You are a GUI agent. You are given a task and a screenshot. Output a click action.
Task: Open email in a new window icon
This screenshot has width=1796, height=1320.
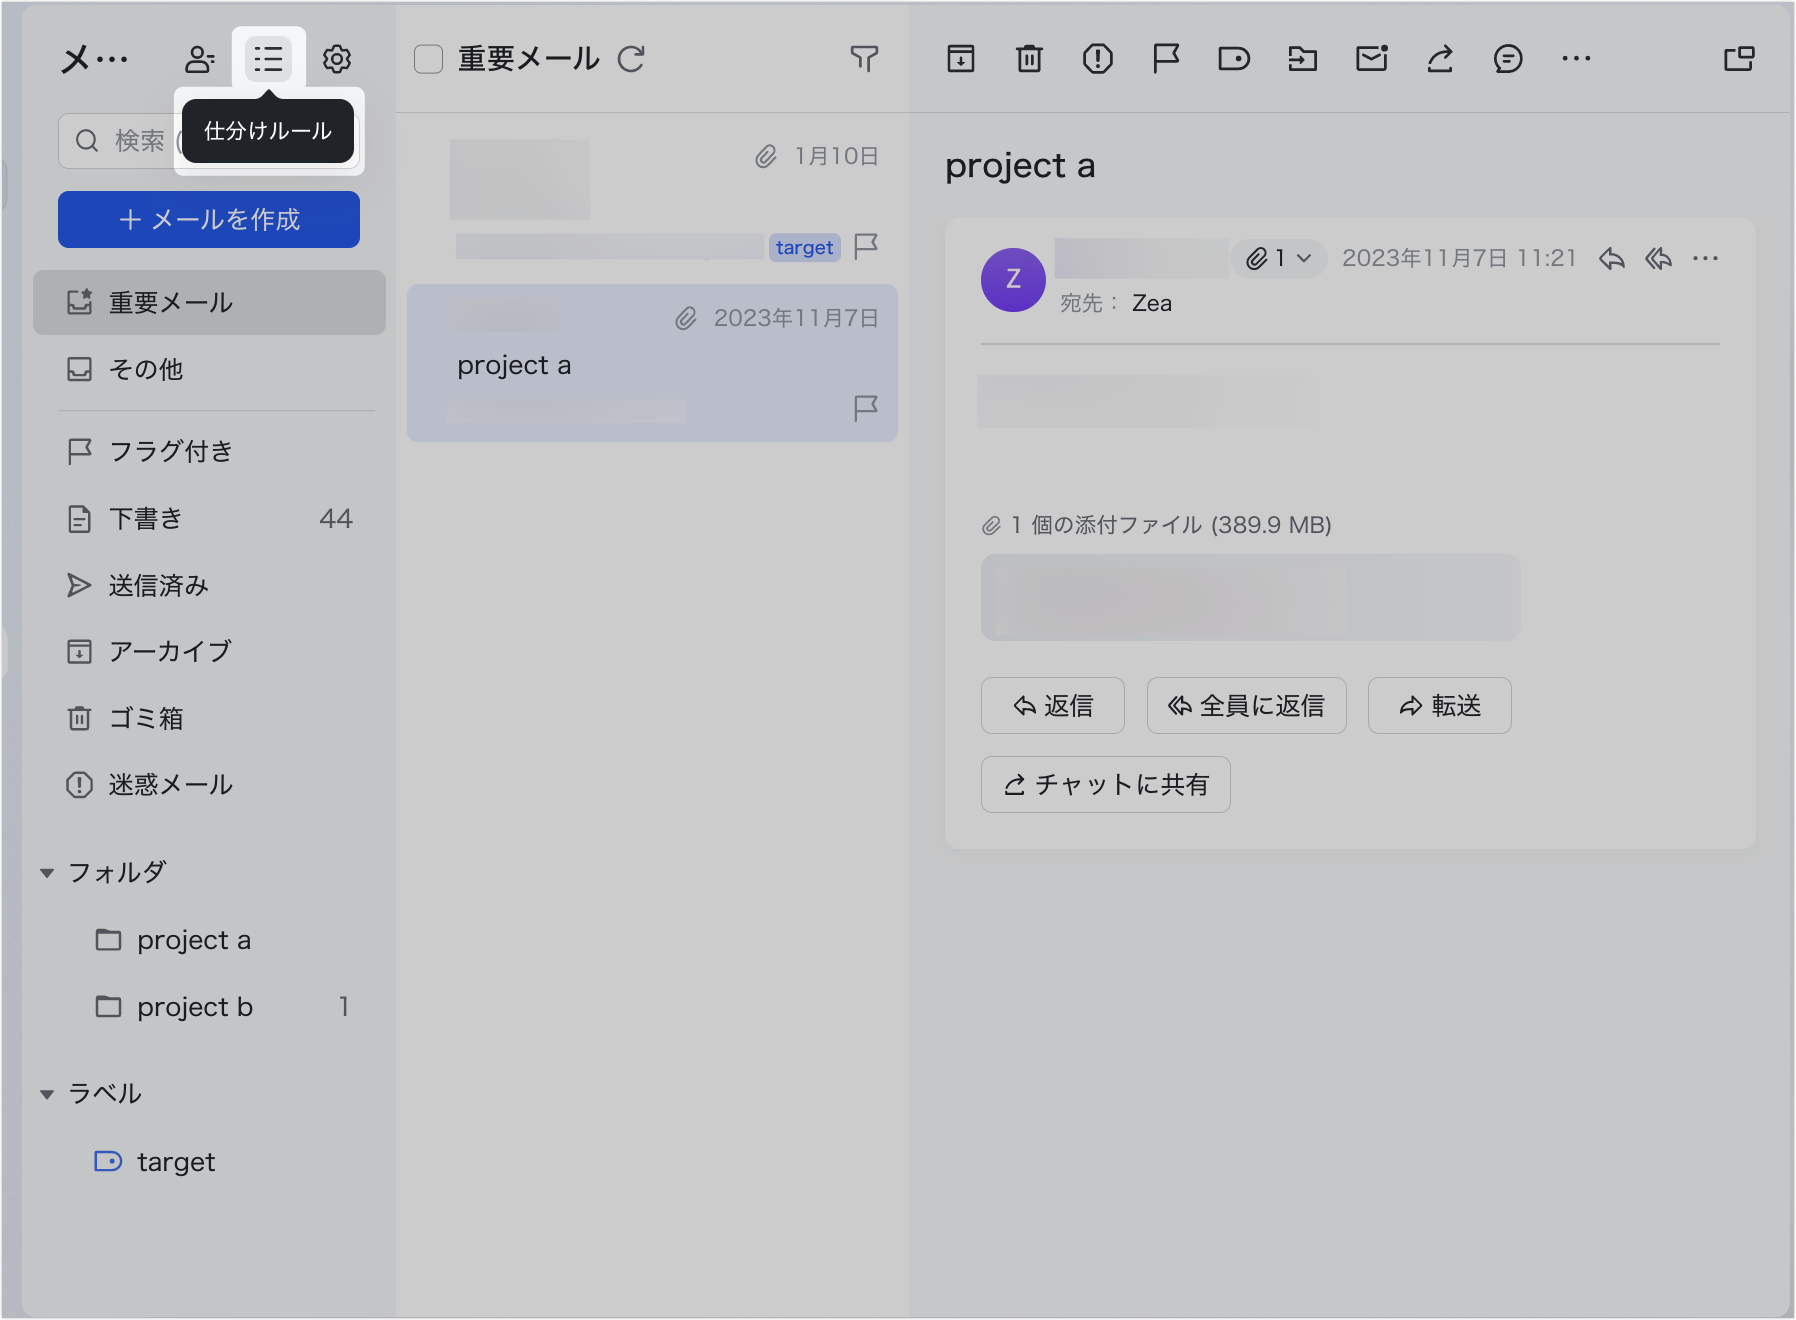(1739, 59)
